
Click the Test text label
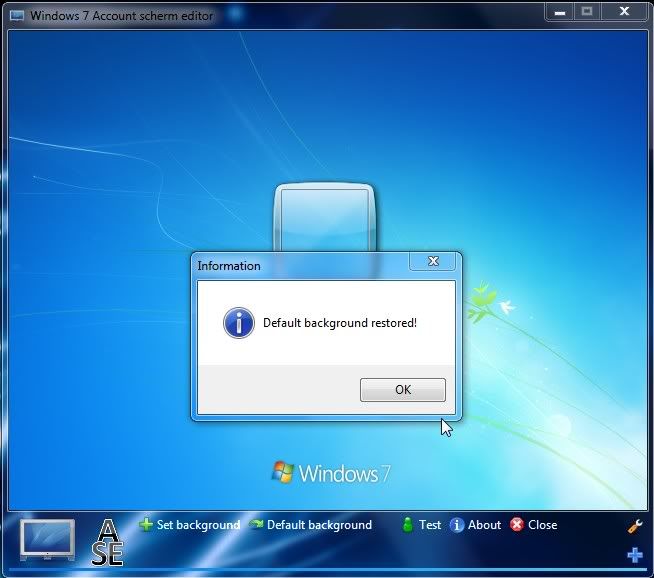[x=430, y=525]
